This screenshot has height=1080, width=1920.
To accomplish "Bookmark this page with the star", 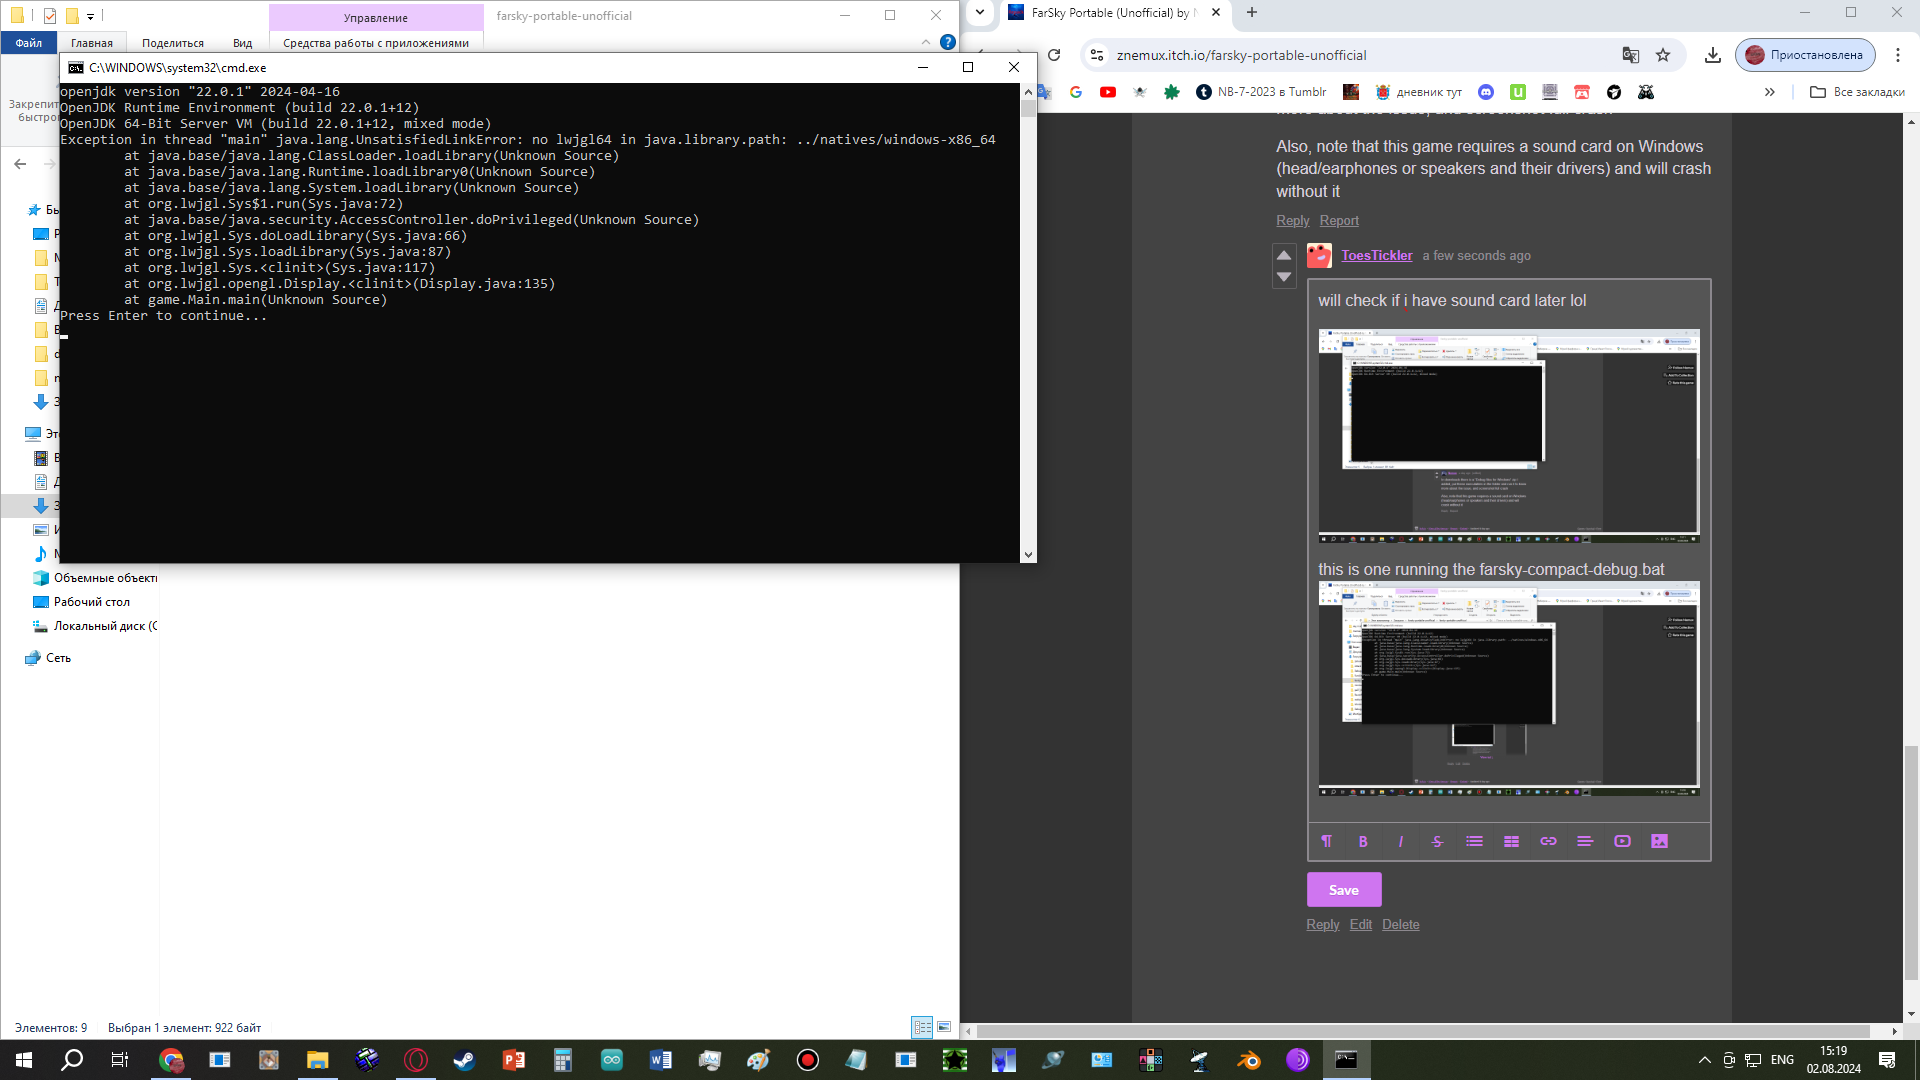I will [x=1663, y=55].
